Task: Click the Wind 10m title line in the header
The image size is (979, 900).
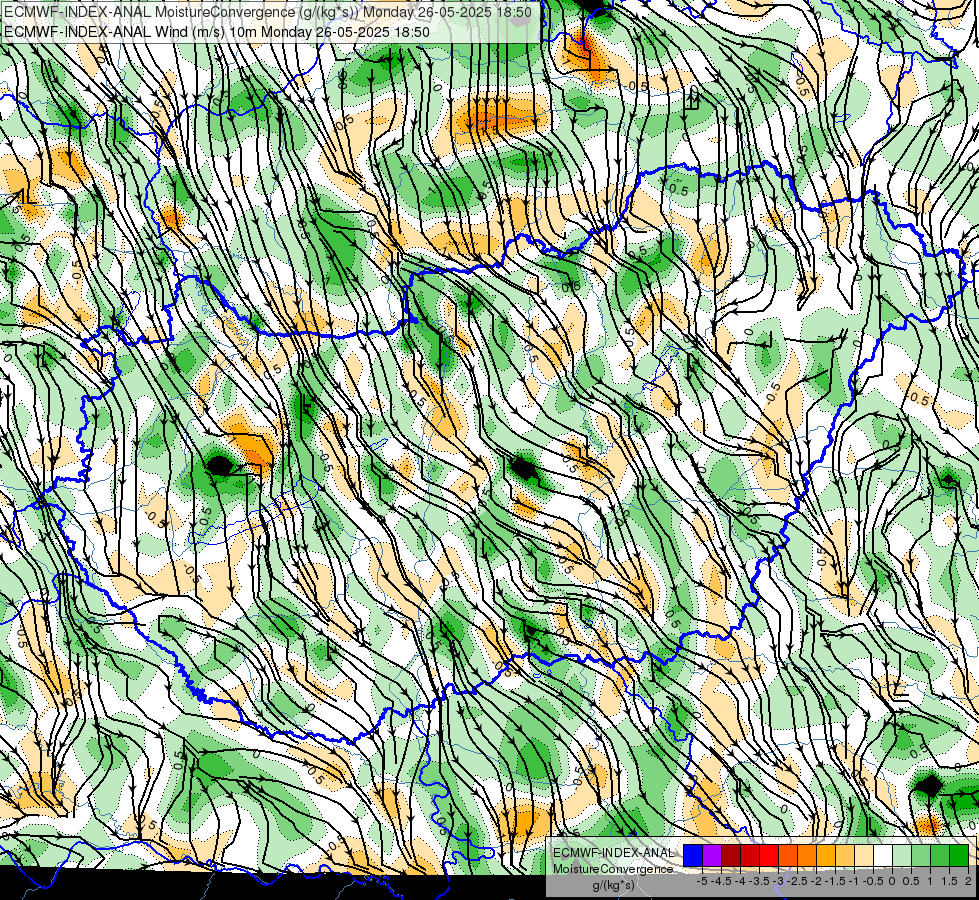Action: (x=216, y=31)
